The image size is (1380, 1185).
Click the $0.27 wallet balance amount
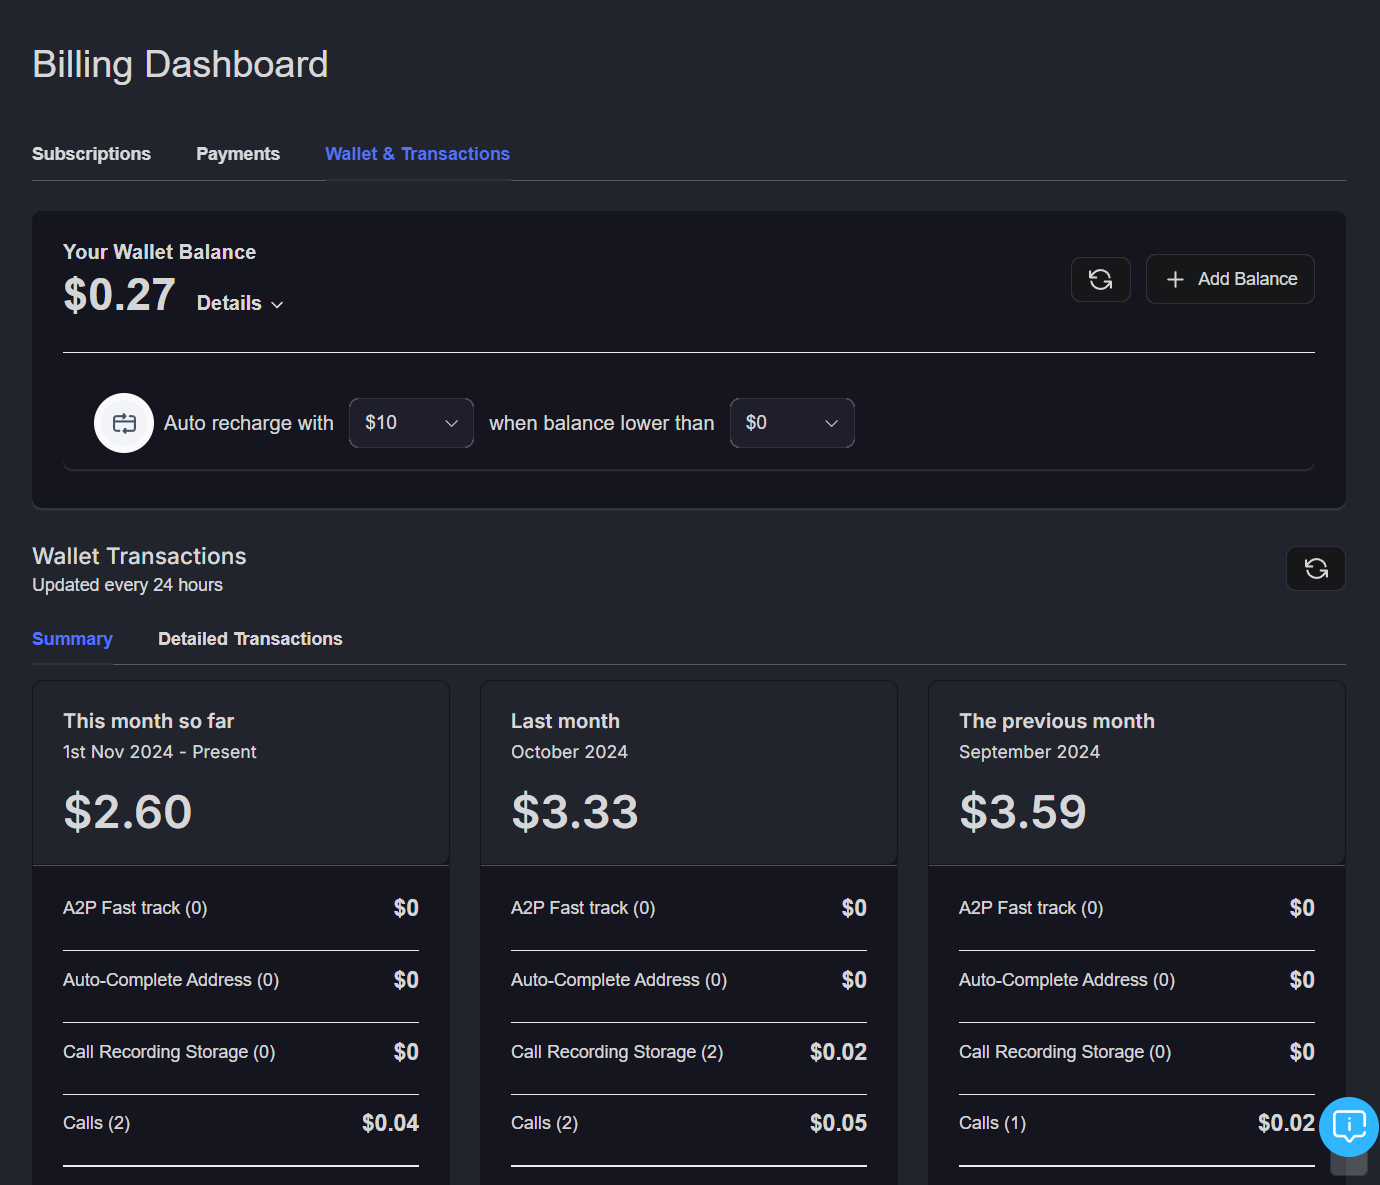[119, 295]
